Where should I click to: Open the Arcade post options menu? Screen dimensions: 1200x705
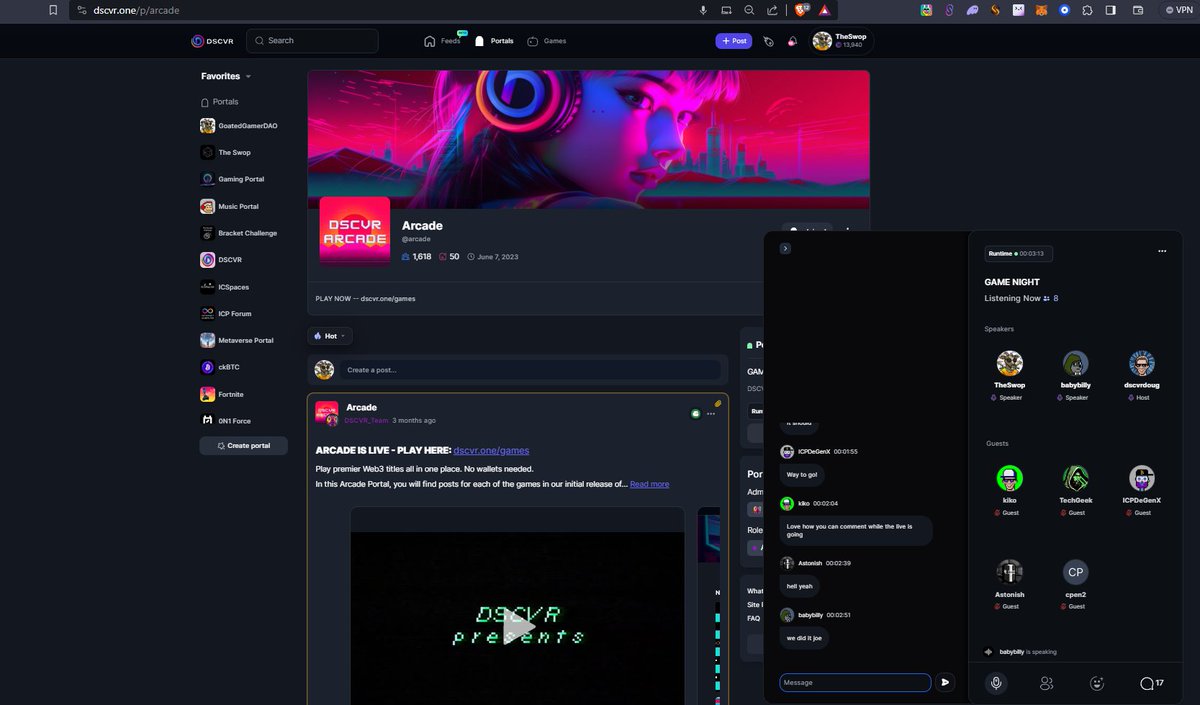coord(711,413)
